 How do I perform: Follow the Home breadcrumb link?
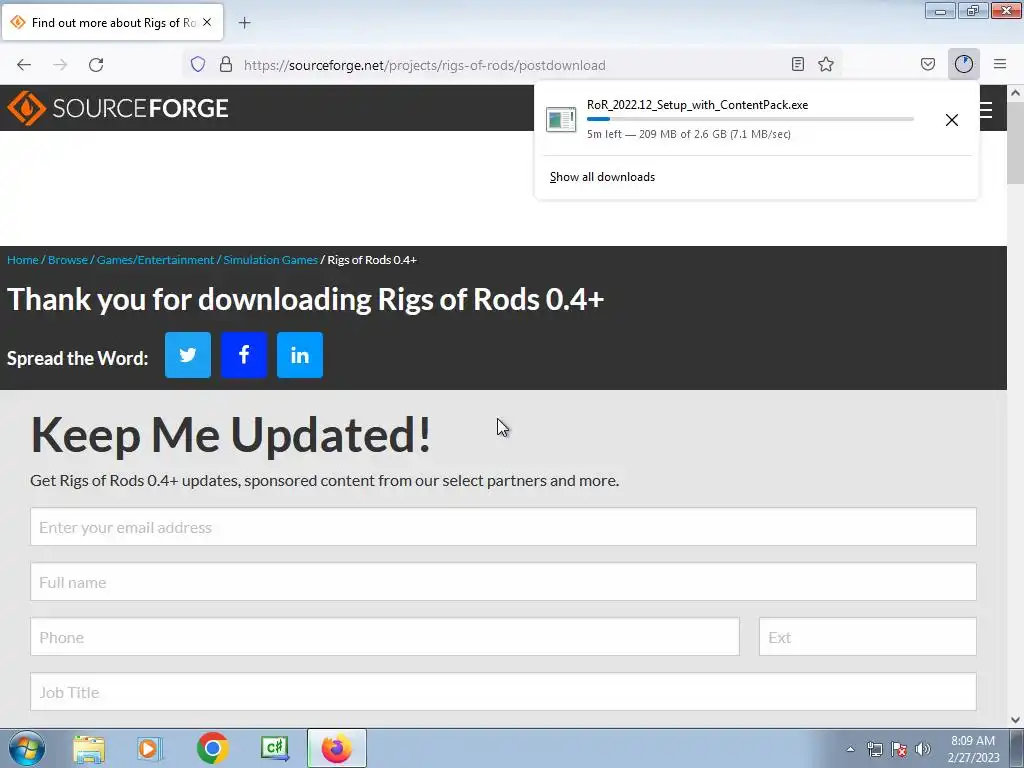point(23,260)
